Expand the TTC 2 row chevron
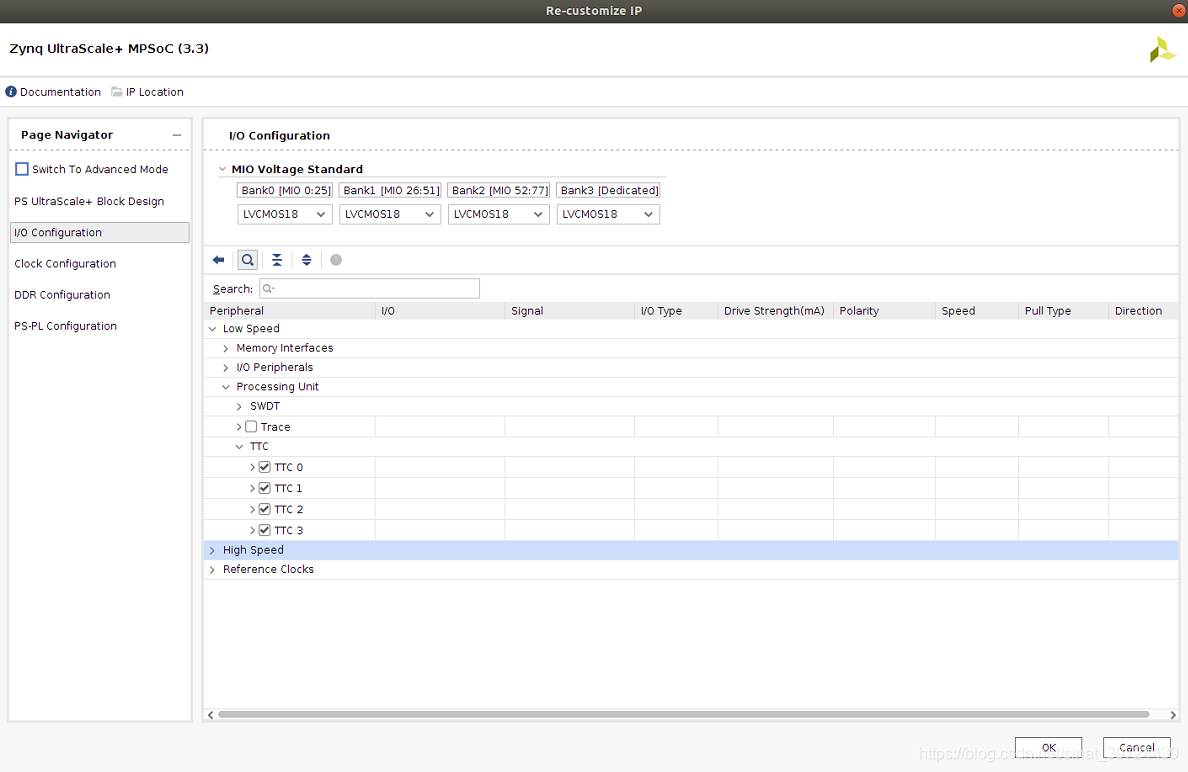Image resolution: width=1188 pixels, height=772 pixels. coord(252,510)
